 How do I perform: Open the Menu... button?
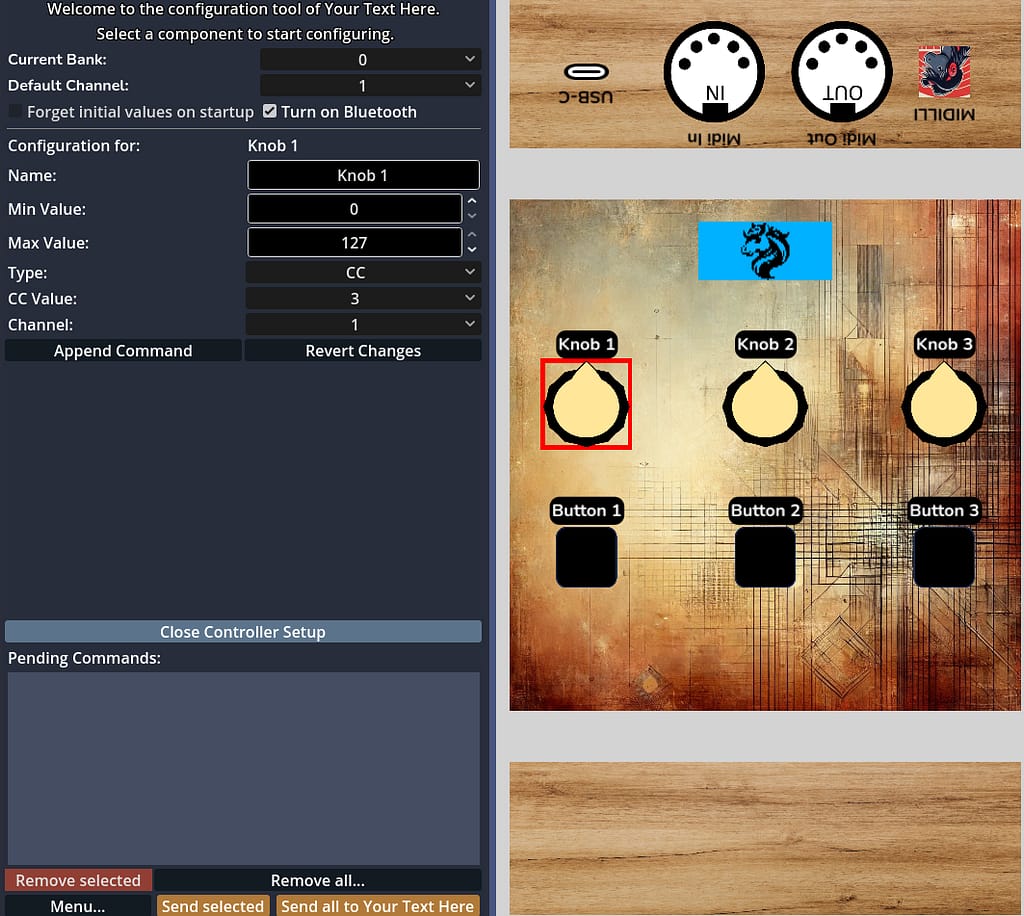[x=78, y=906]
